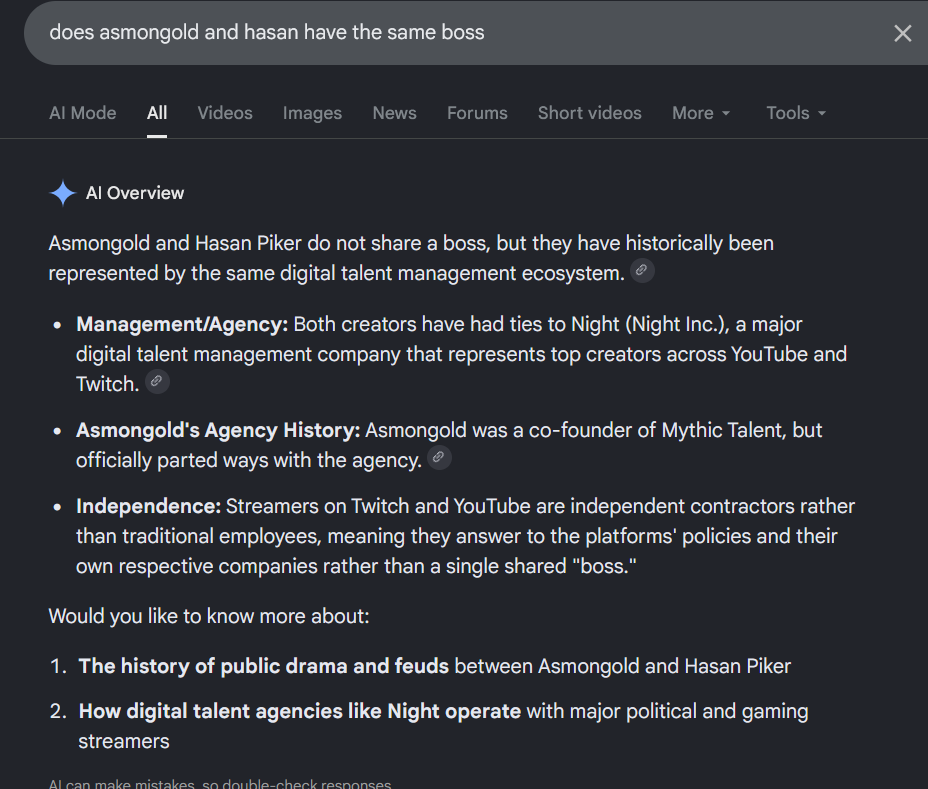Open the Tools dropdown menu
Screen dimensions: 928x789
(x=796, y=113)
